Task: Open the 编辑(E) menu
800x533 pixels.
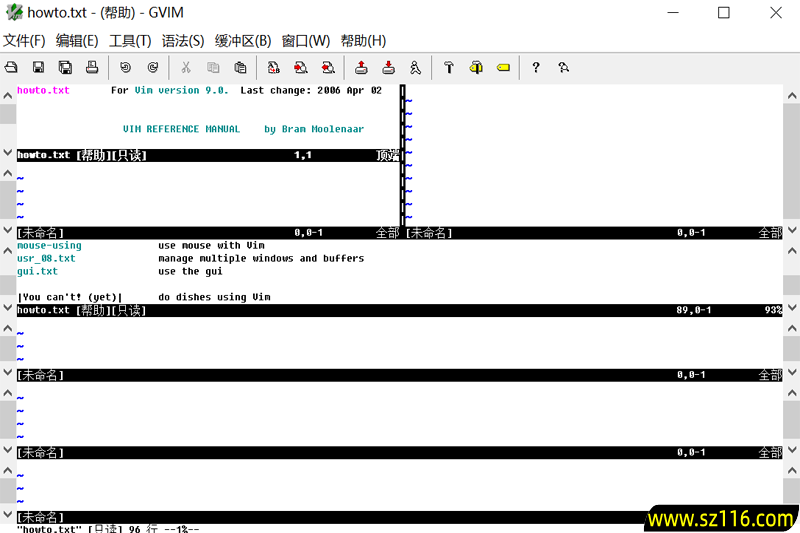Action: 77,41
